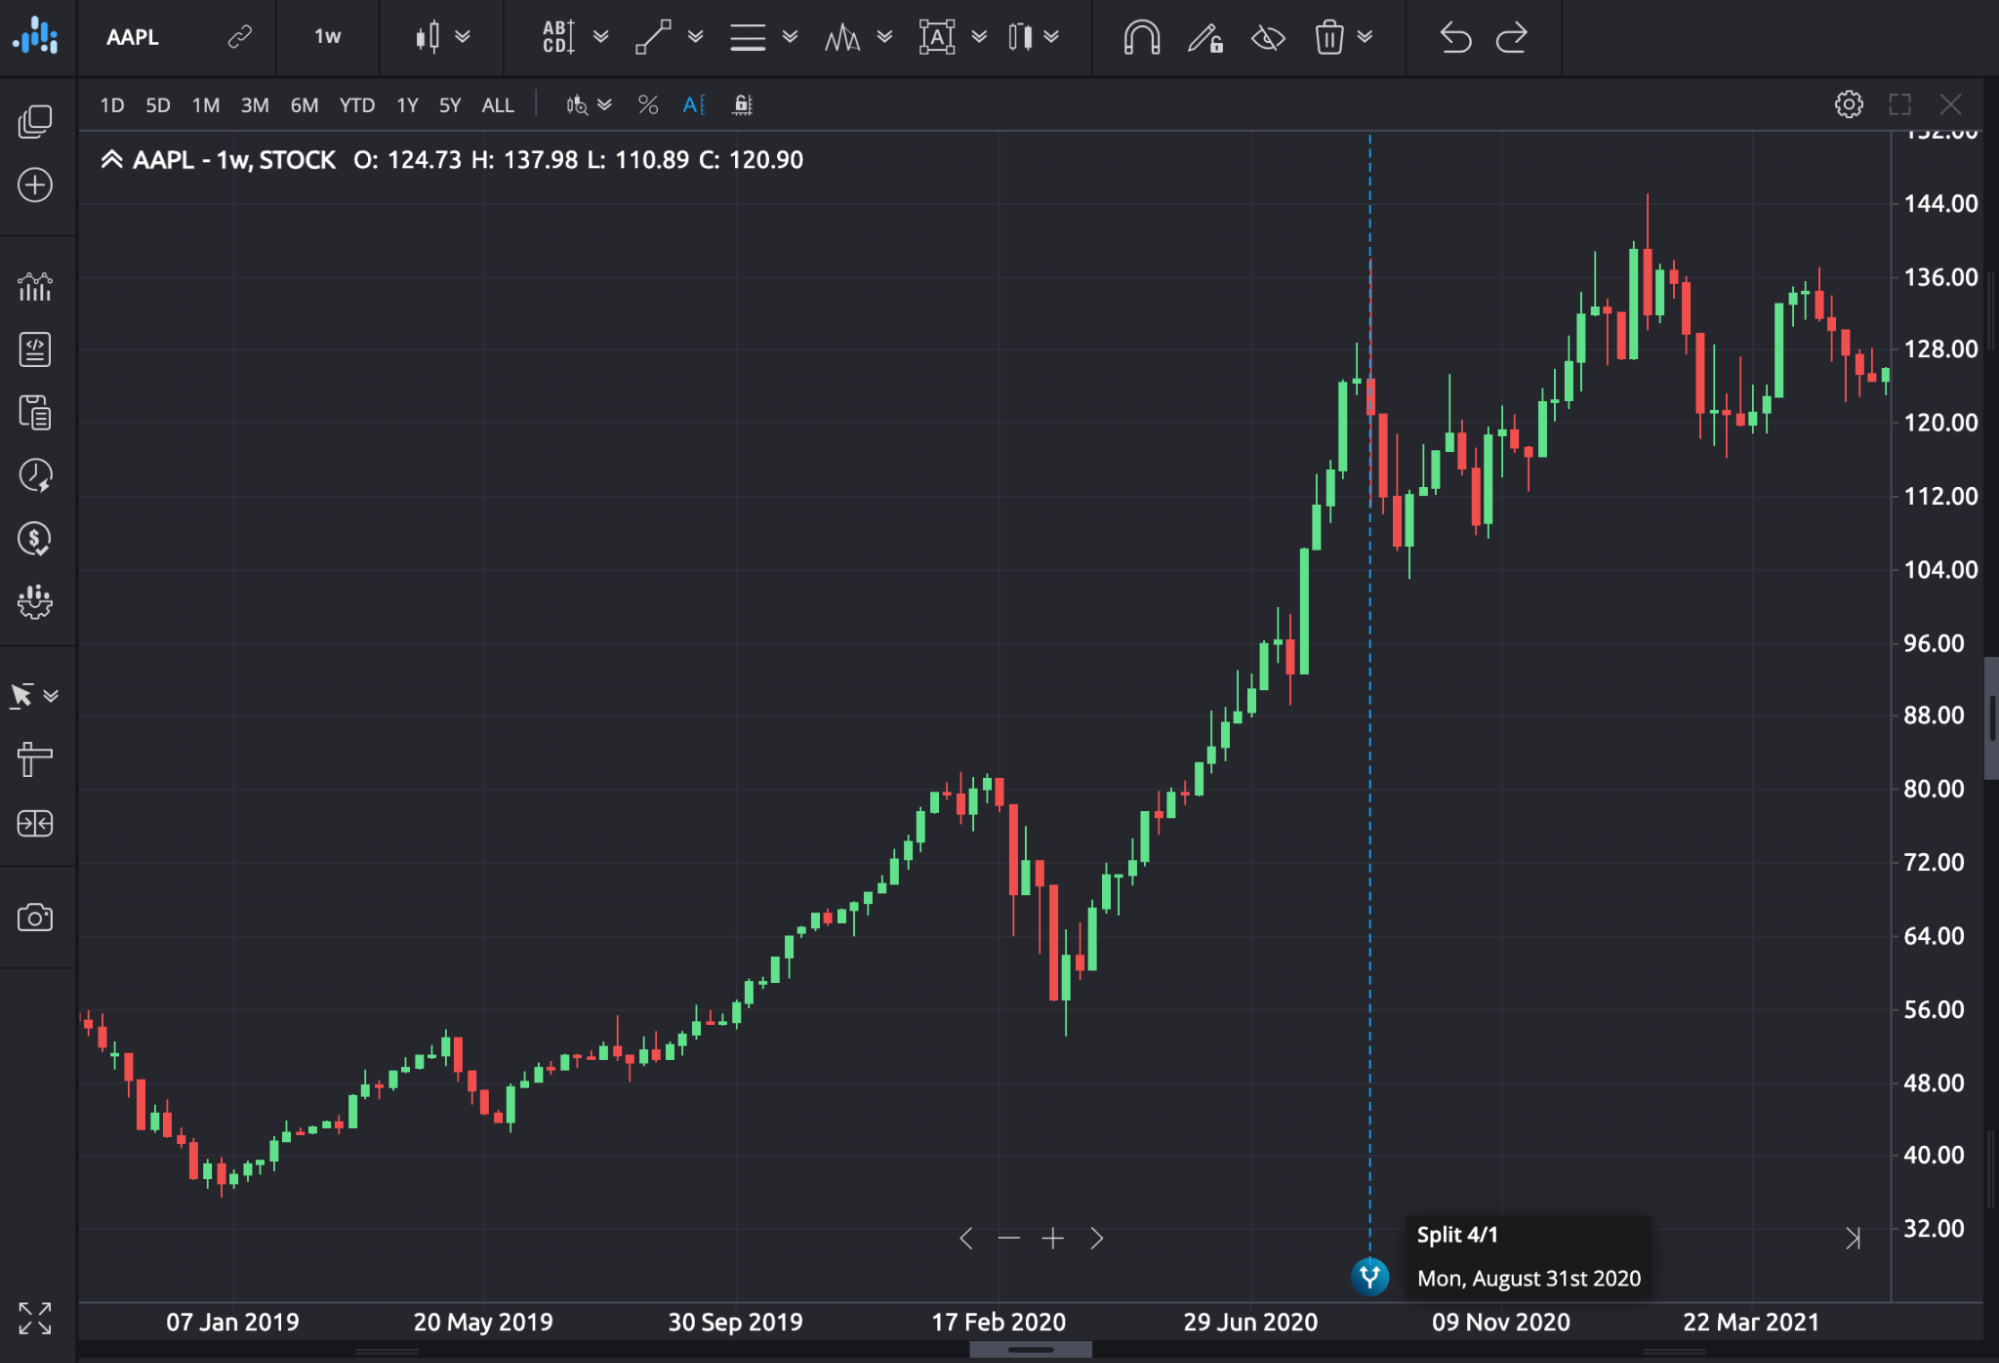The height and width of the screenshot is (1363, 1999).
Task: Take a chart snapshot camera icon
Action: pos(35,918)
